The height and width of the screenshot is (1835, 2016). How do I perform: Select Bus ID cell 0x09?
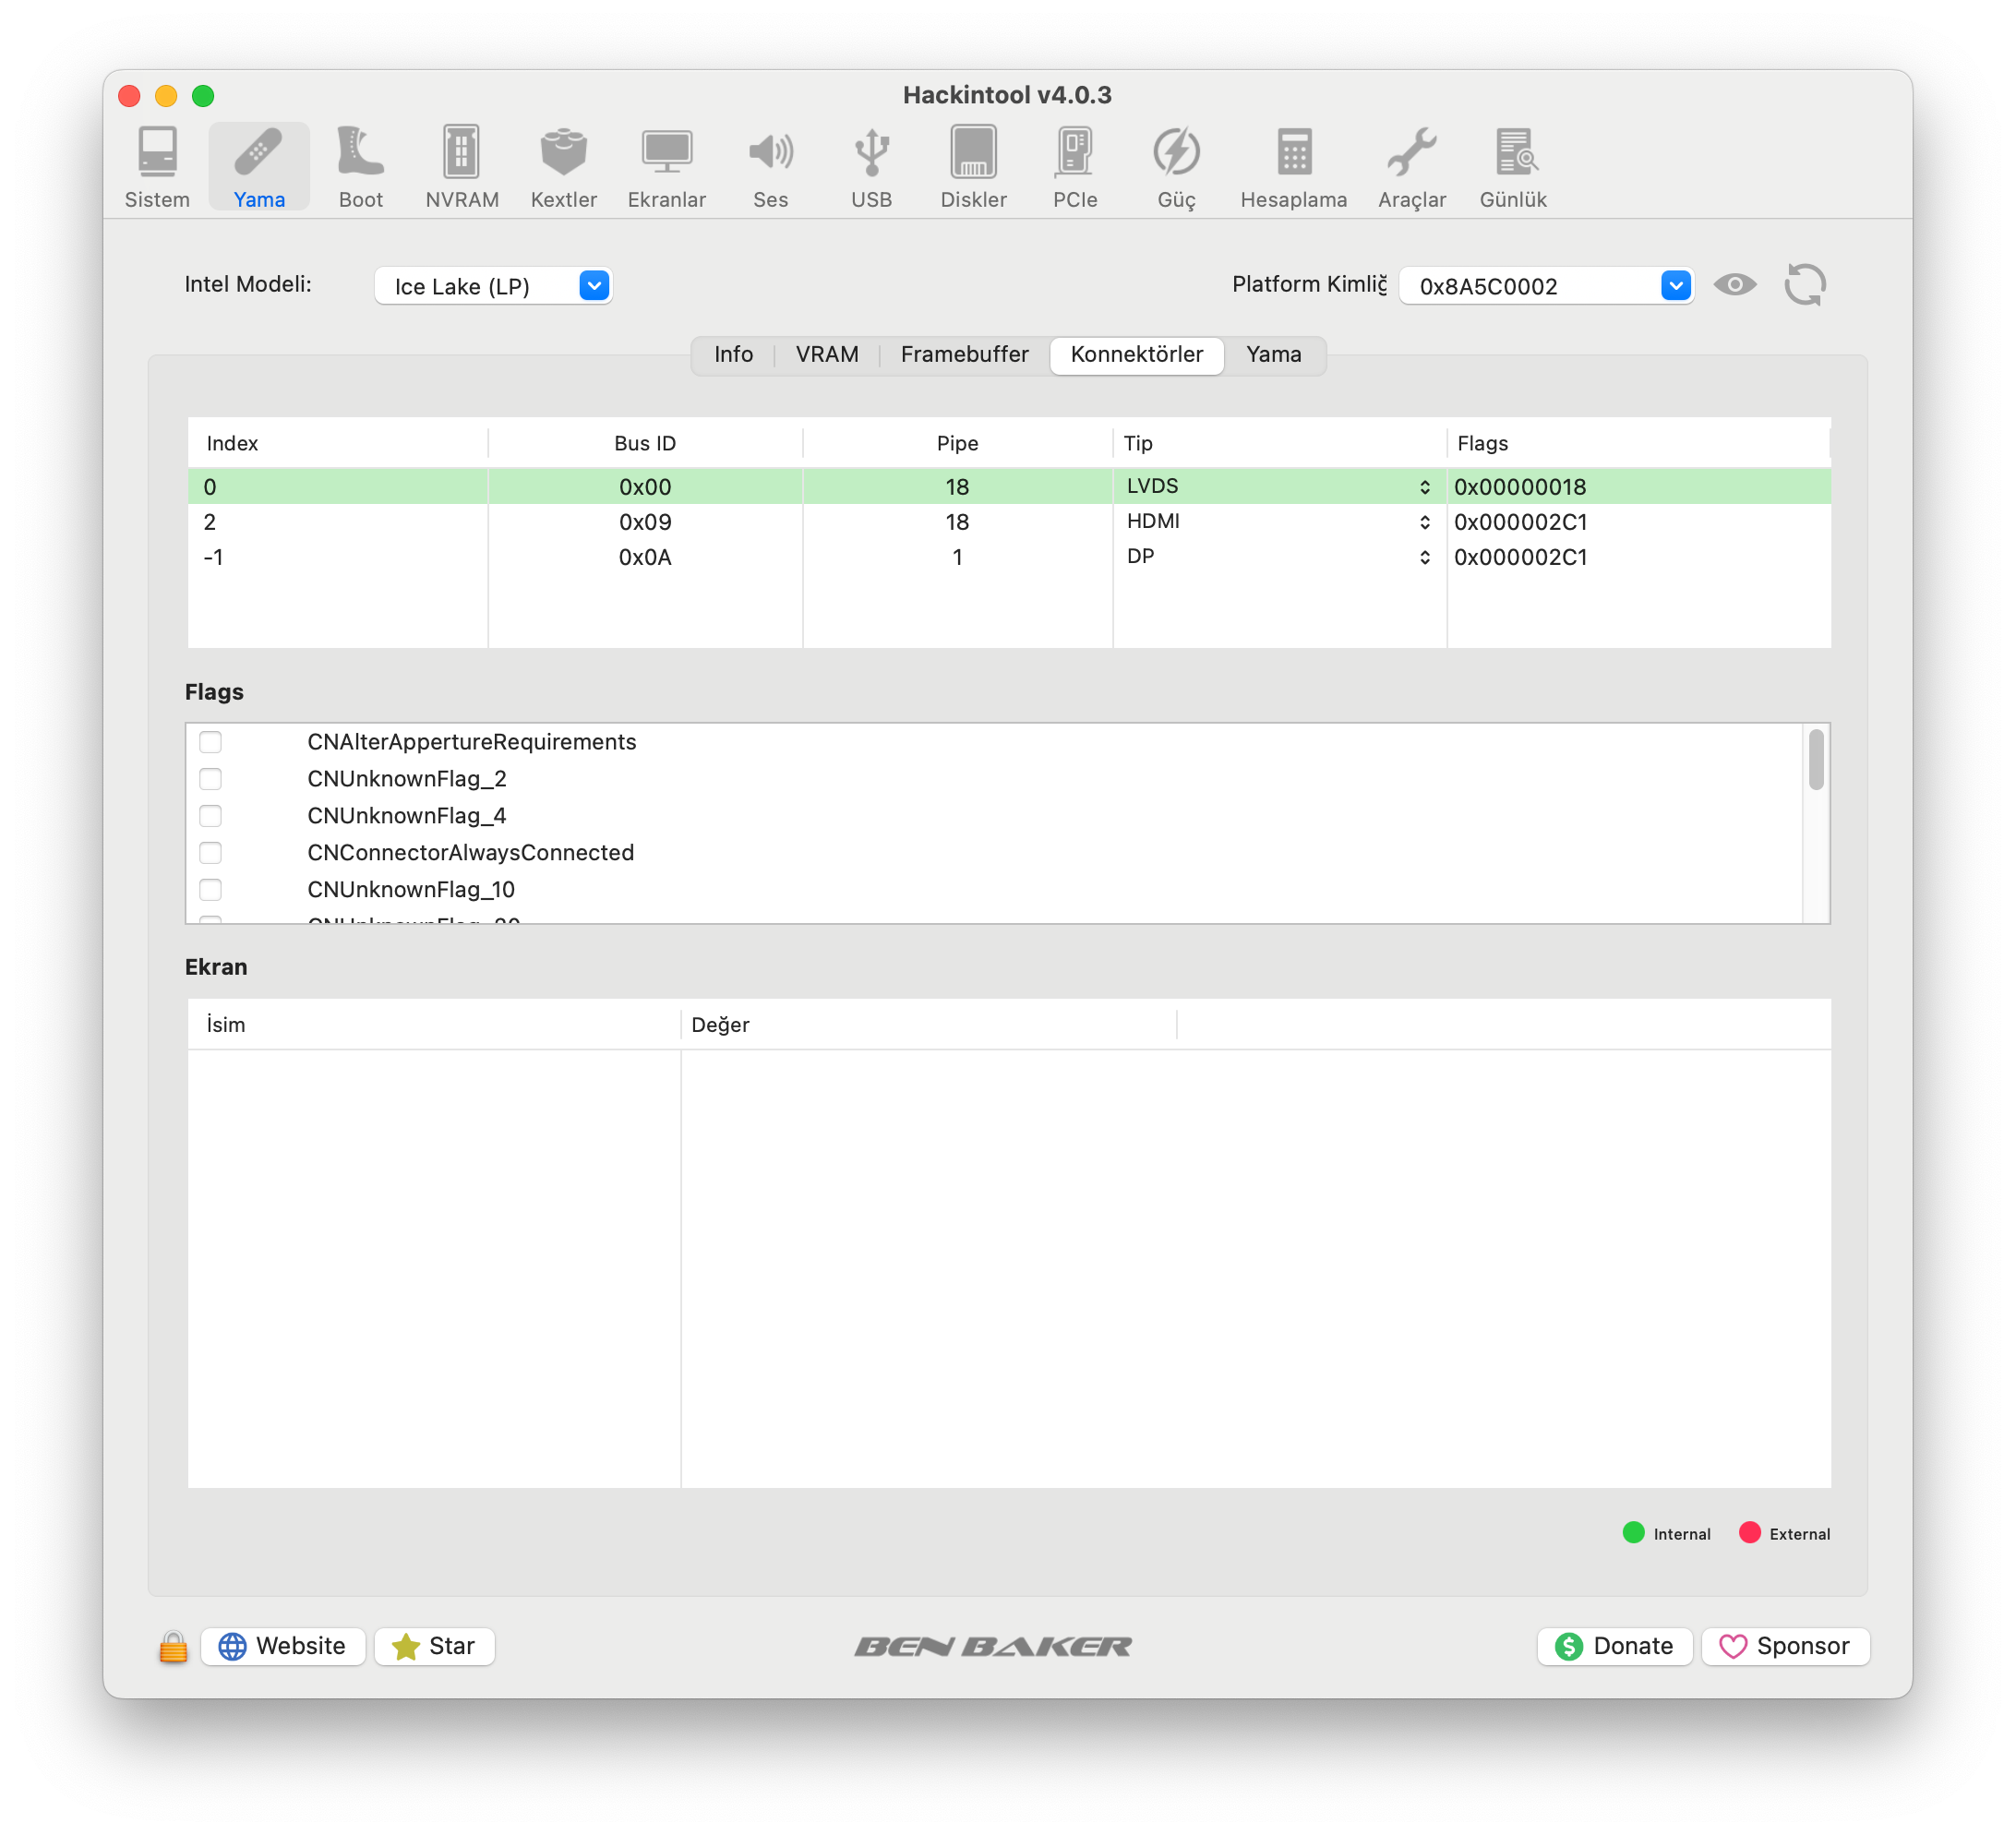[645, 522]
